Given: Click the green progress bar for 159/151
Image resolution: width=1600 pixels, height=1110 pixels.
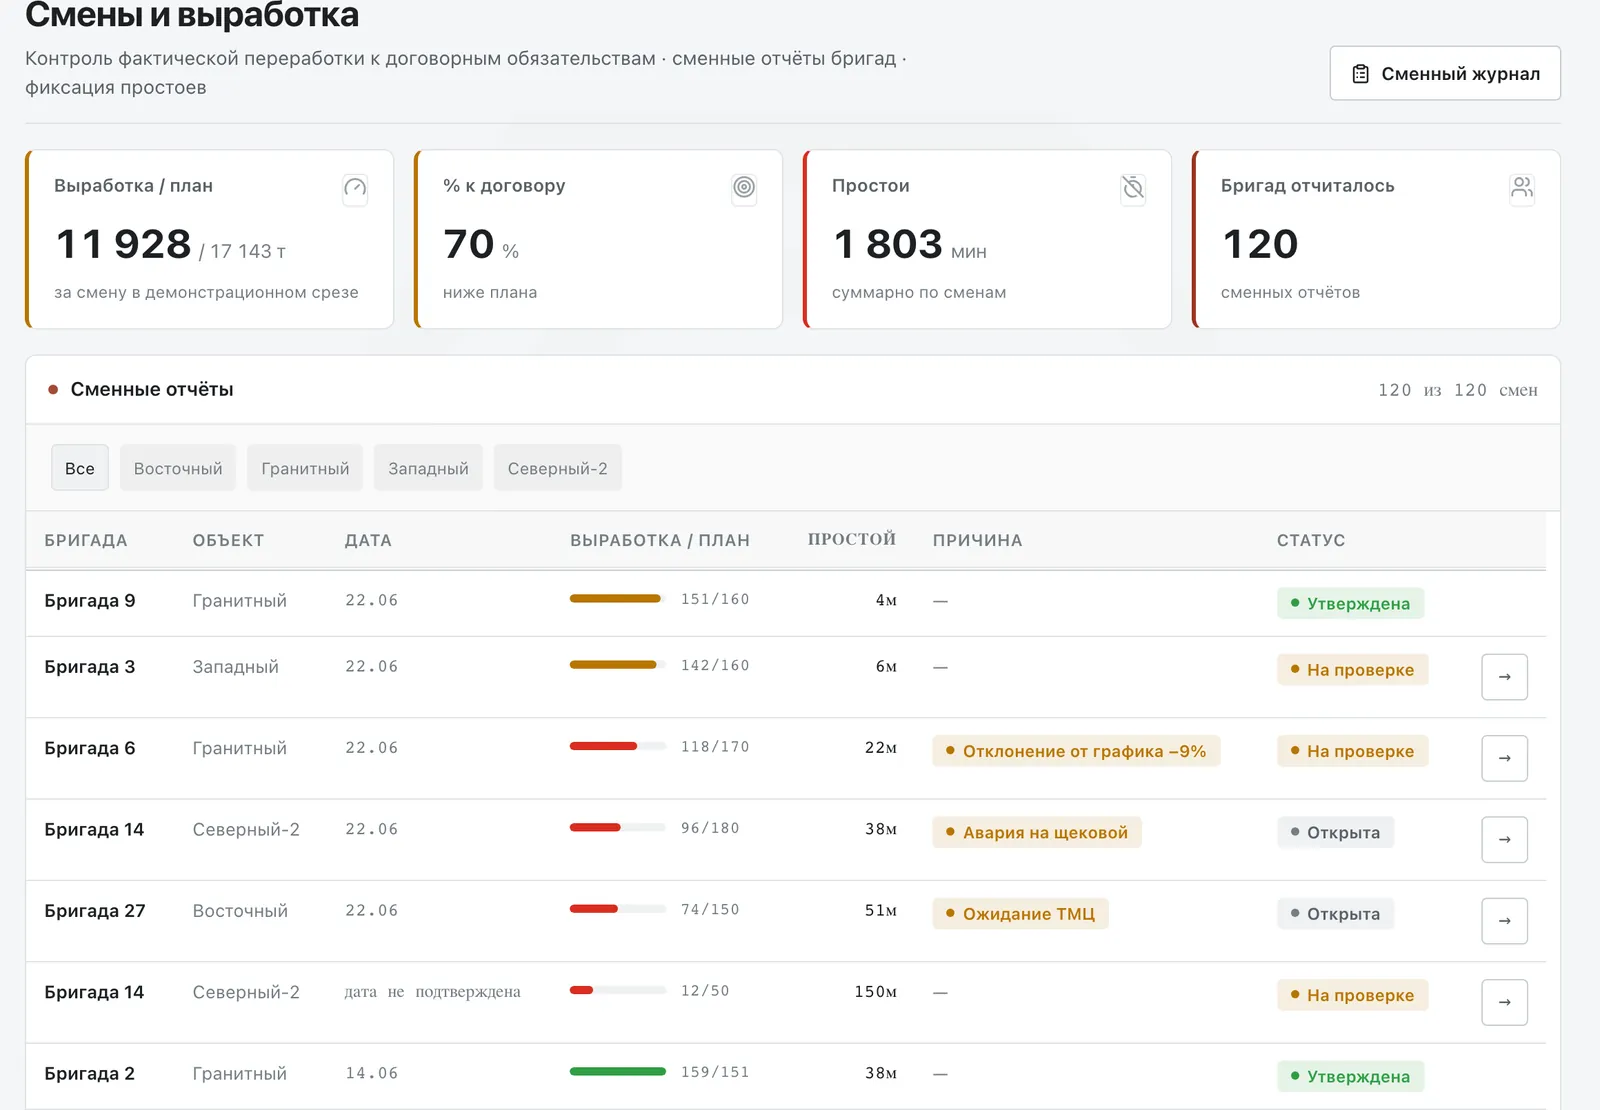Looking at the screenshot, I should [x=618, y=1072].
